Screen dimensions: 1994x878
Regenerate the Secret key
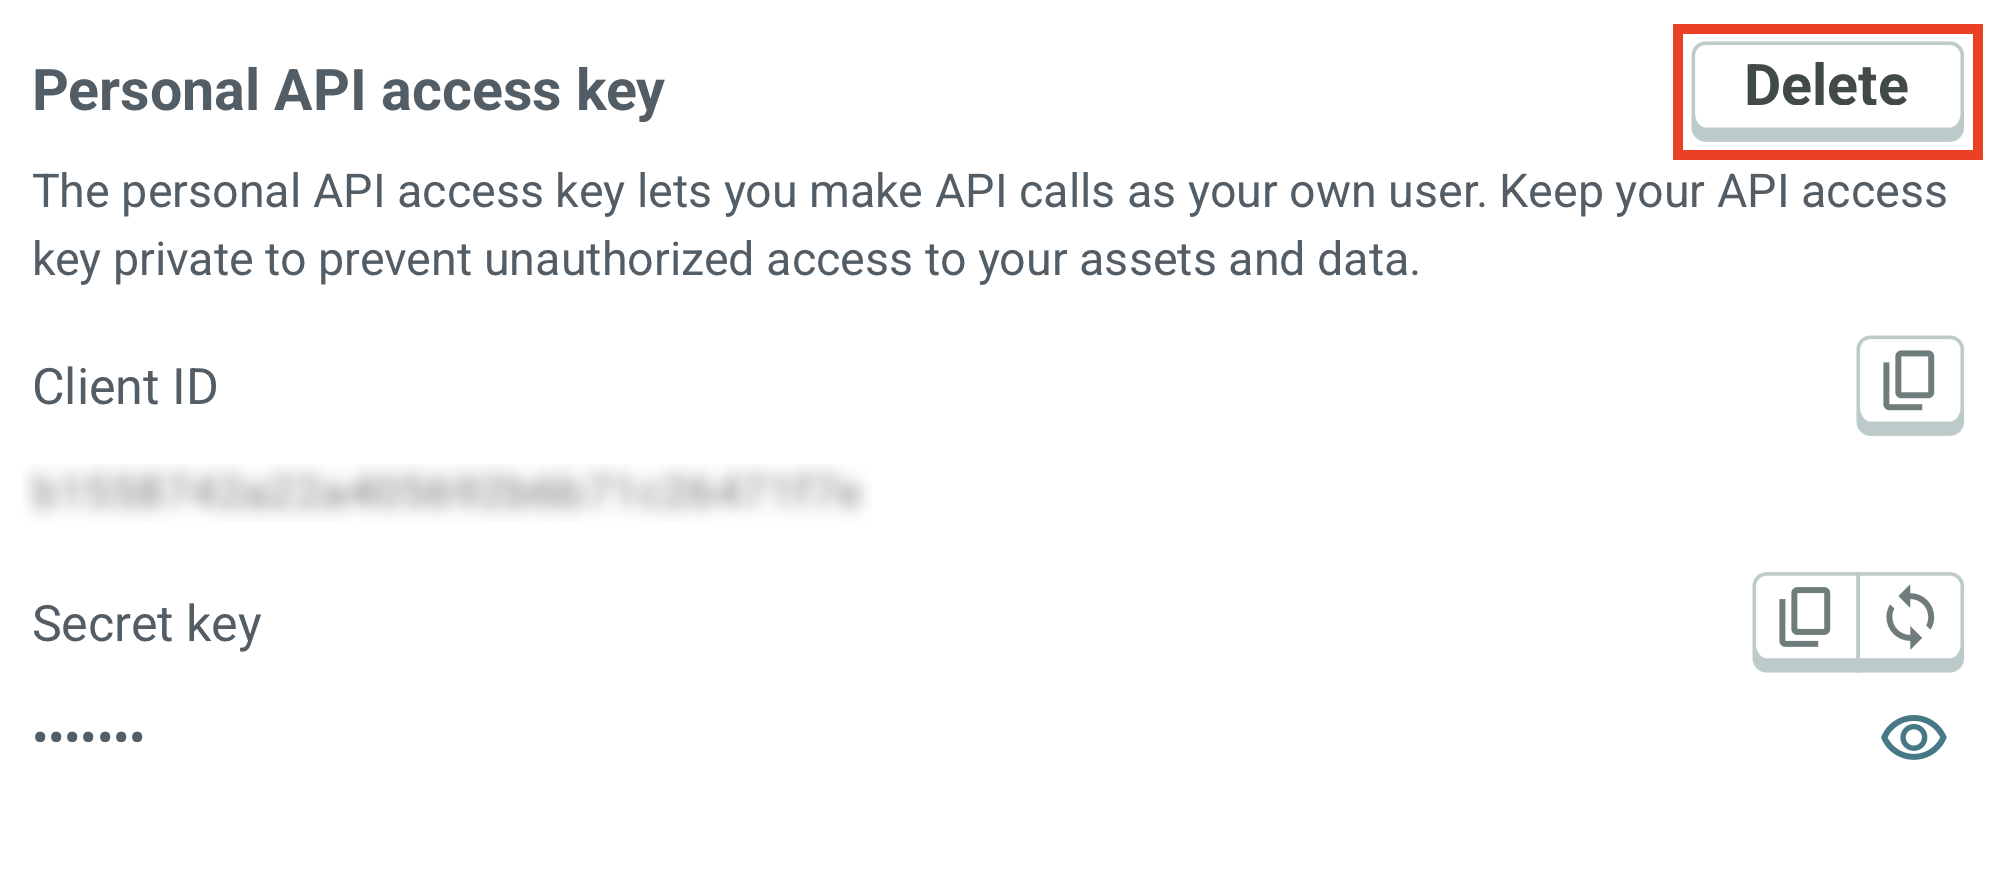pos(1910,618)
